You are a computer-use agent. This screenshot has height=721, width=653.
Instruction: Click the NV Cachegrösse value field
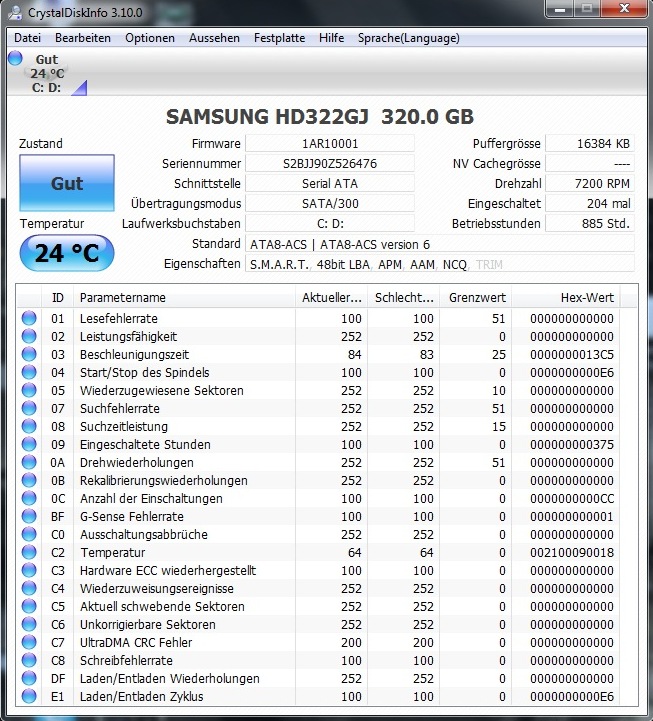point(590,163)
